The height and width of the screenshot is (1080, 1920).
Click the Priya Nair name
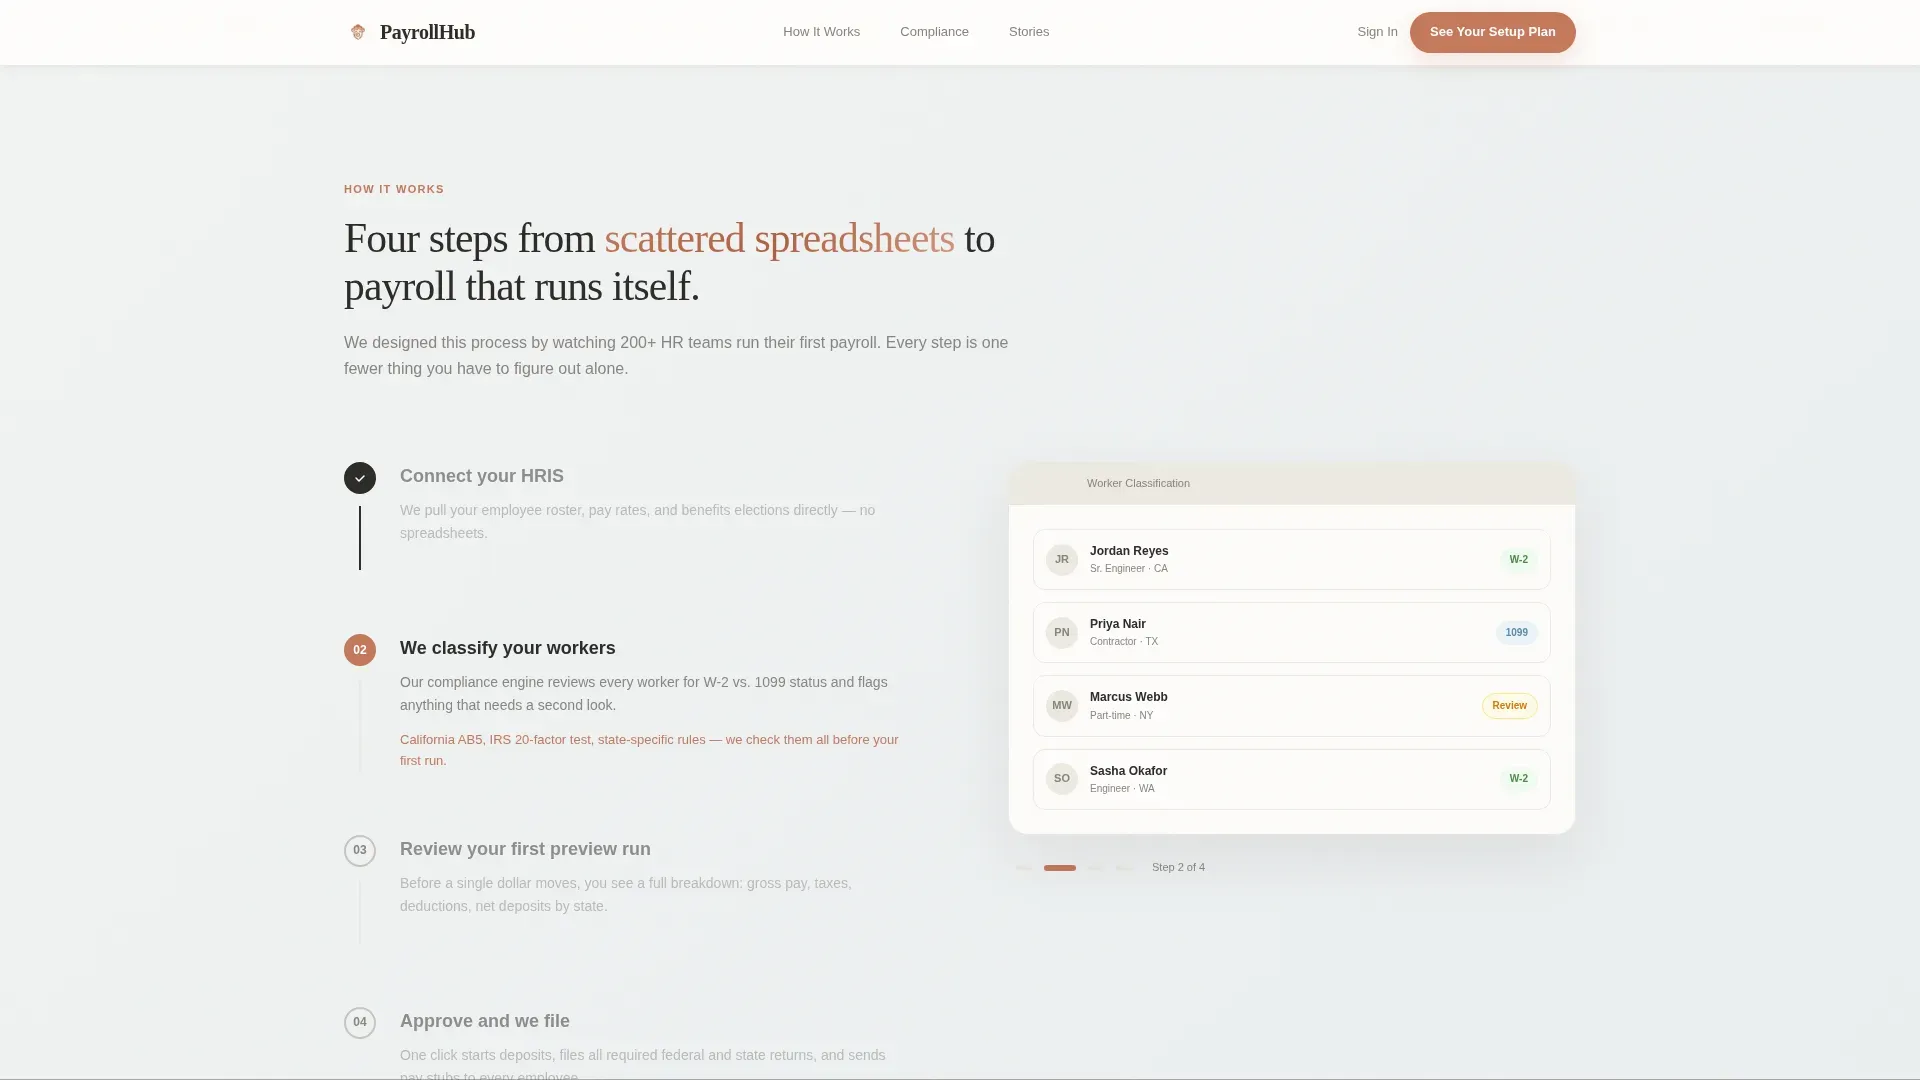click(x=1118, y=624)
